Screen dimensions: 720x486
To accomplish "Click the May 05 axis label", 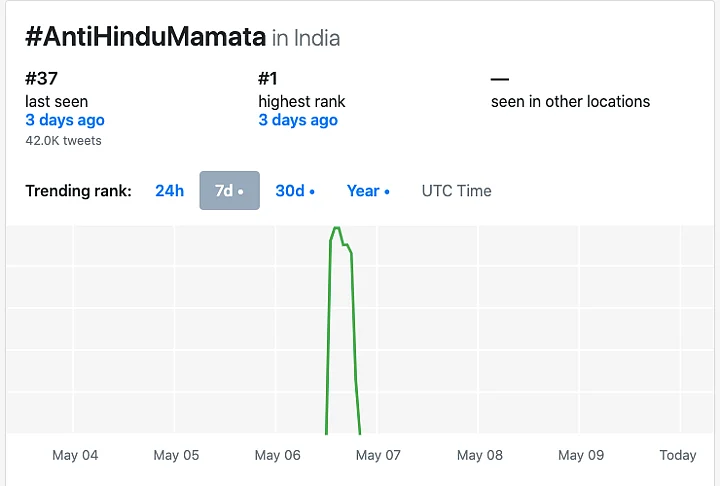I will 176,455.
